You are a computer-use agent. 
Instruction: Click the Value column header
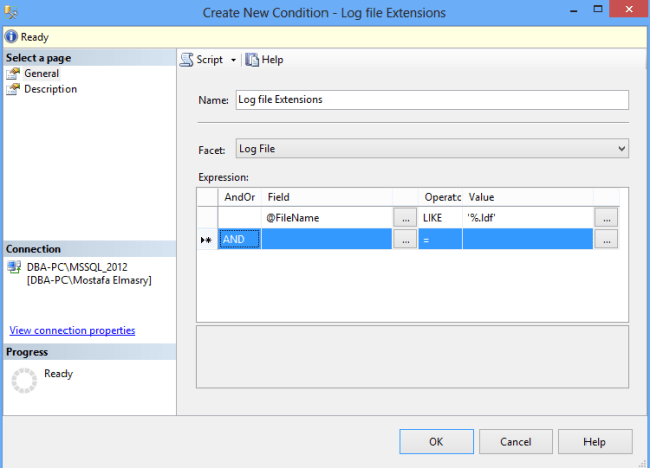[x=528, y=197]
